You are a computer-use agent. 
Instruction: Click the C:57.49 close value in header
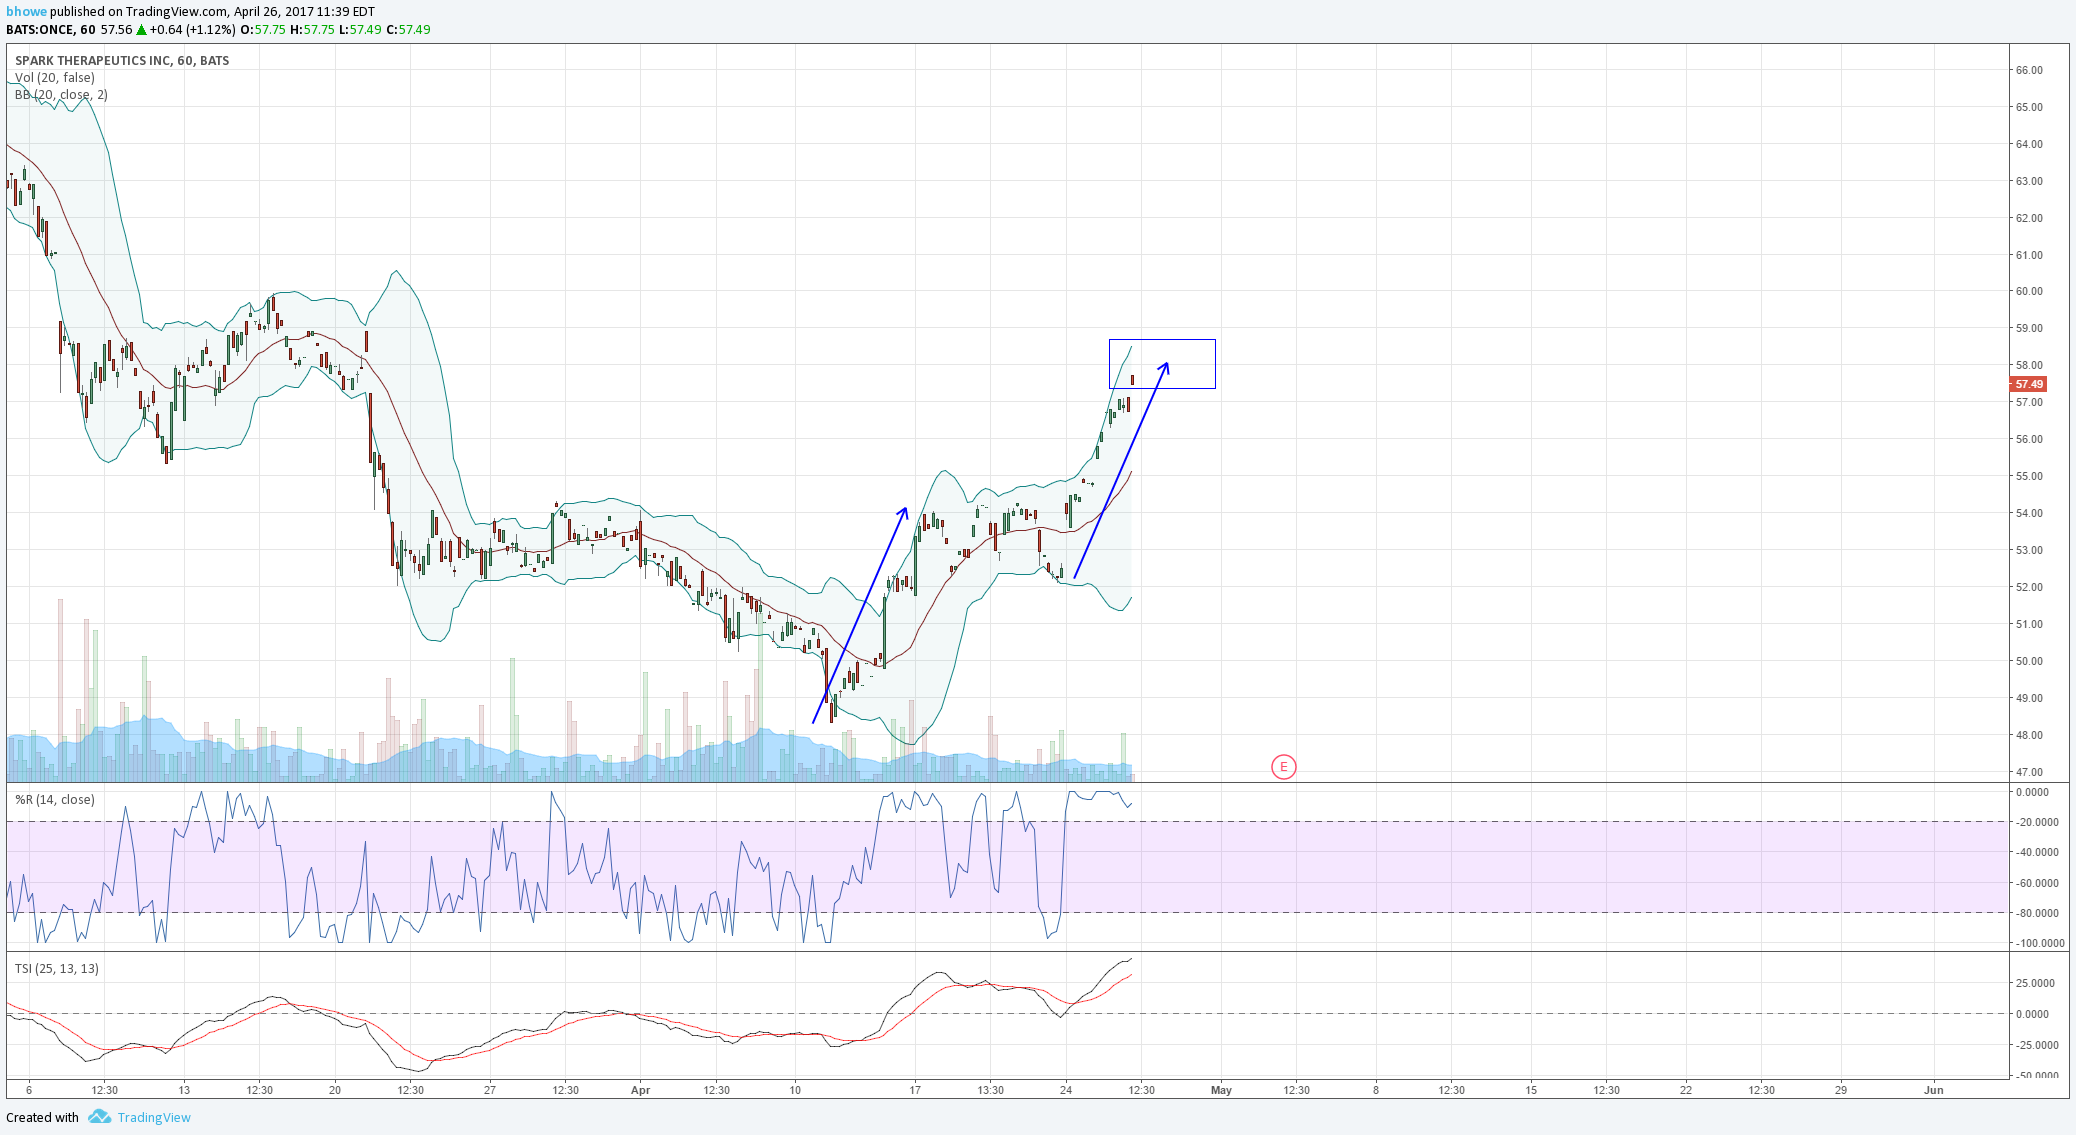click(410, 30)
